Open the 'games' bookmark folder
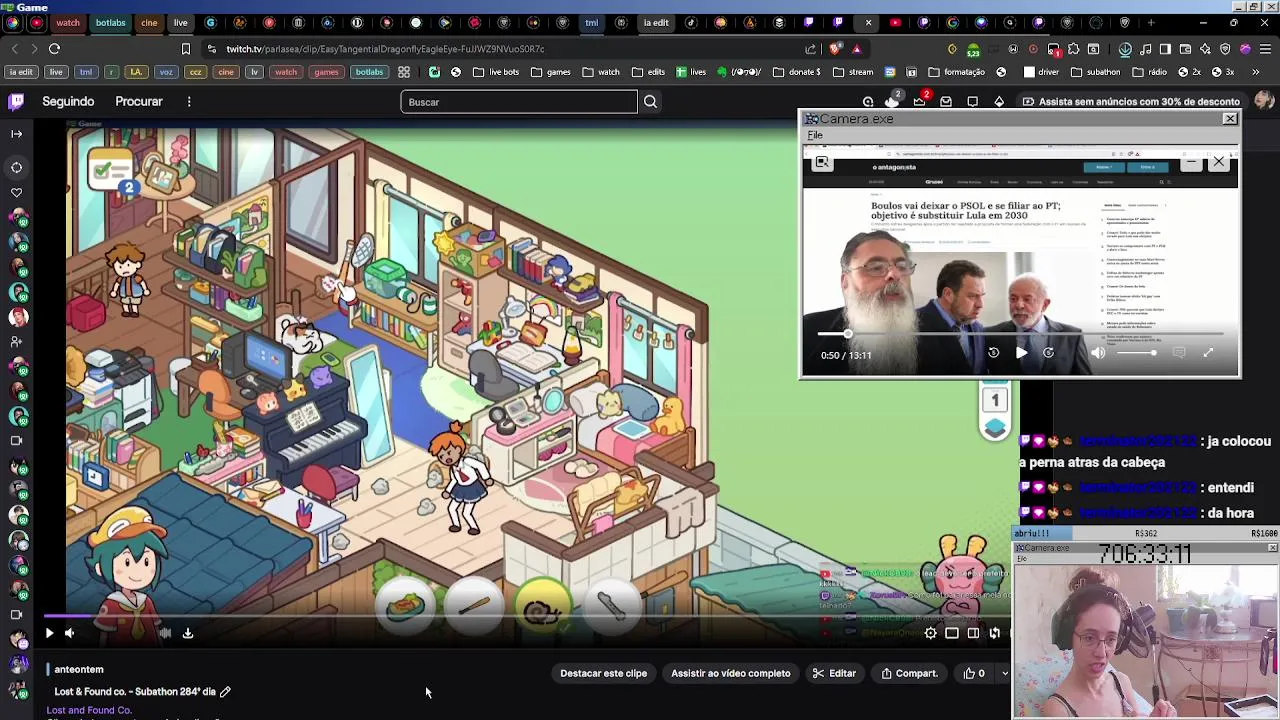 (551, 72)
